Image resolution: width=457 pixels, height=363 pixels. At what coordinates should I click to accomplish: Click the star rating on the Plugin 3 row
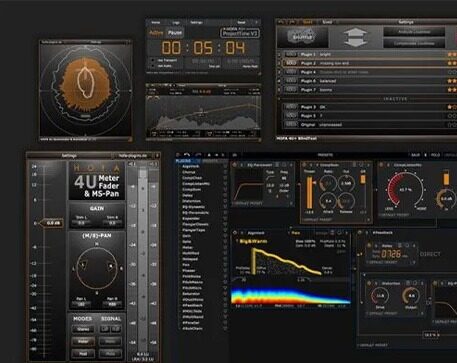tap(452, 107)
